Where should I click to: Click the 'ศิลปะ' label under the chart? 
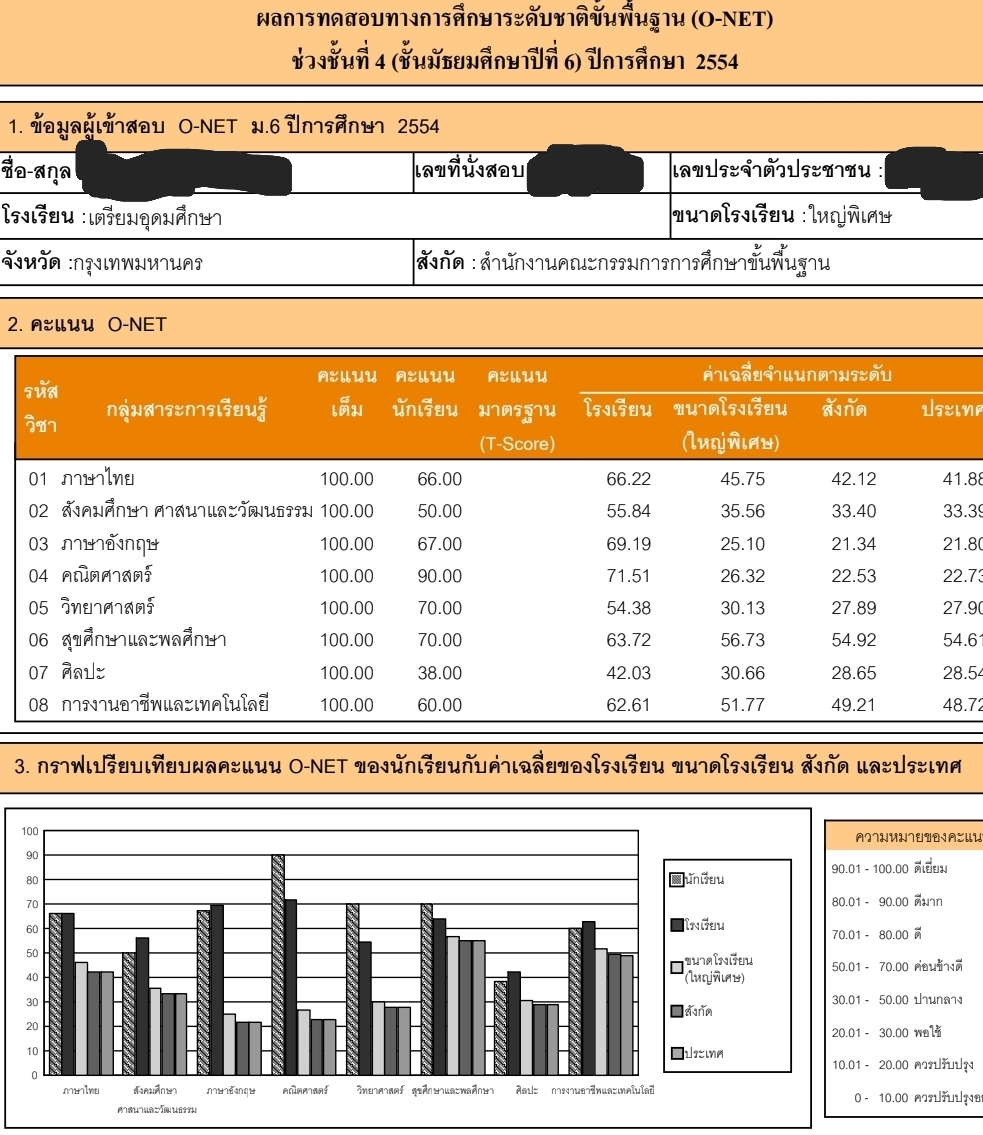click(527, 1090)
